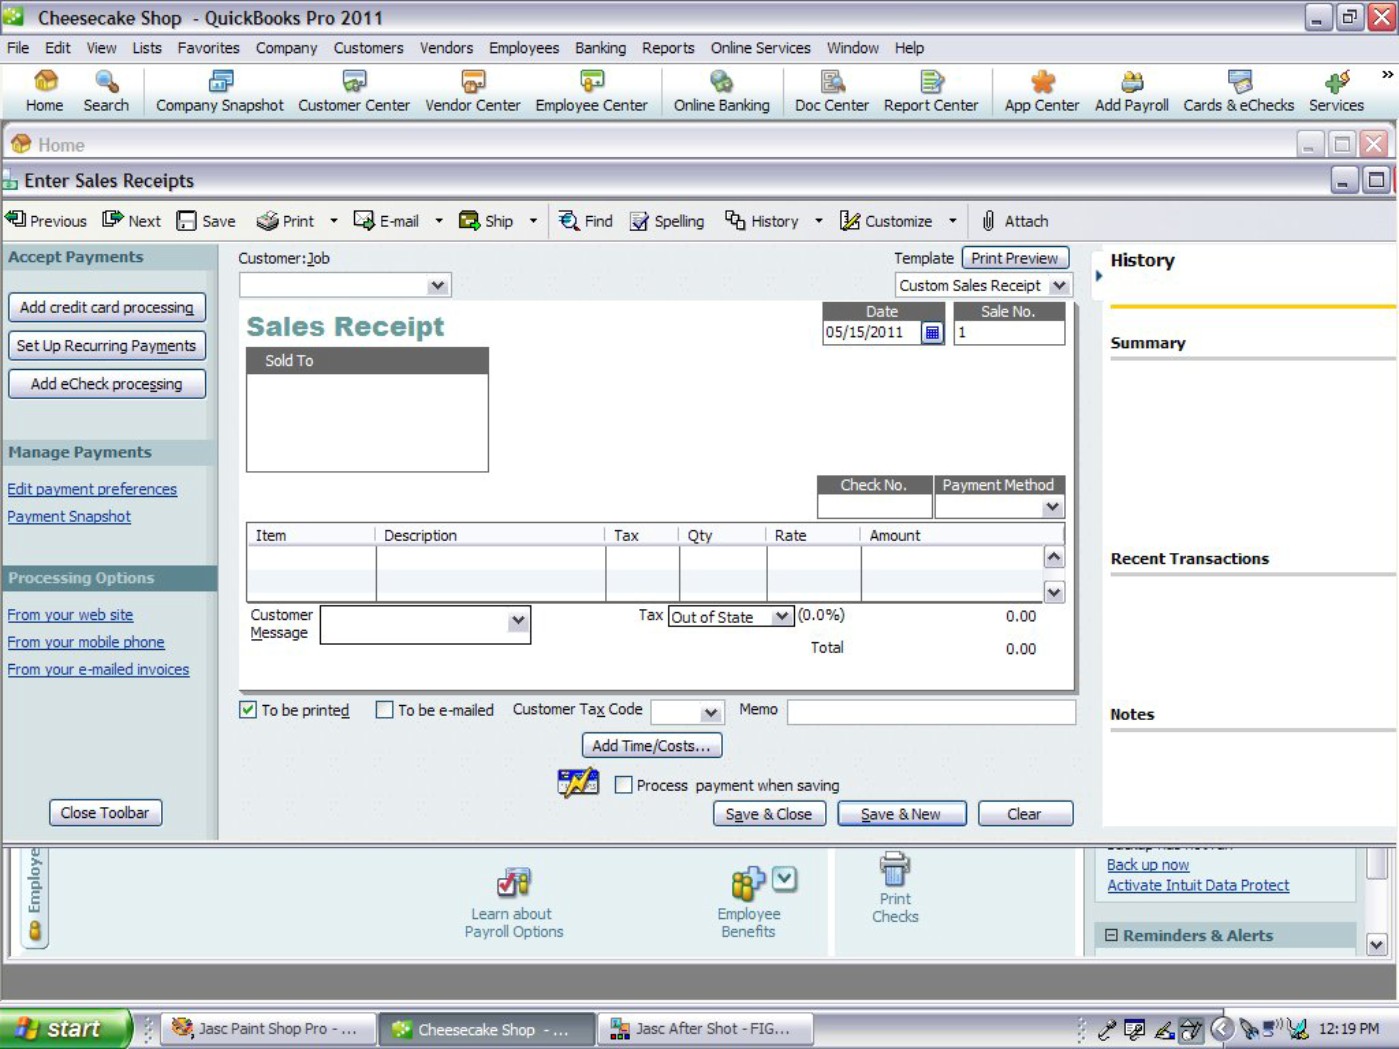Open the Lists menu
This screenshot has width=1399, height=1049.
tap(146, 48)
